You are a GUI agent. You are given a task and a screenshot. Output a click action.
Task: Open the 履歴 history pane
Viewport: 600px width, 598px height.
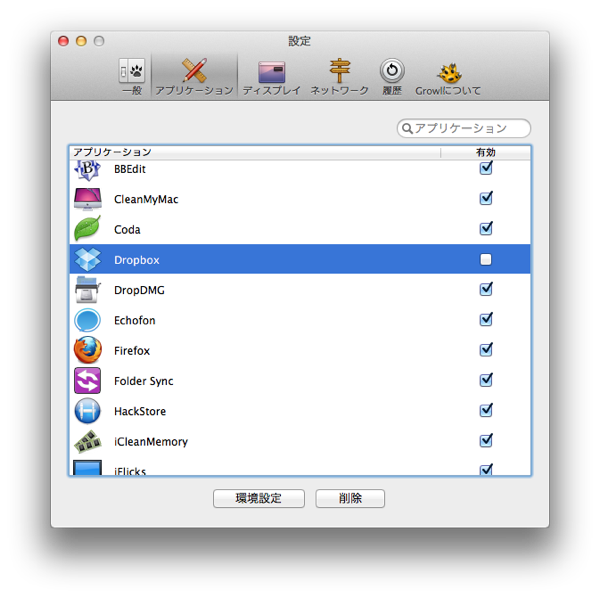point(392,76)
